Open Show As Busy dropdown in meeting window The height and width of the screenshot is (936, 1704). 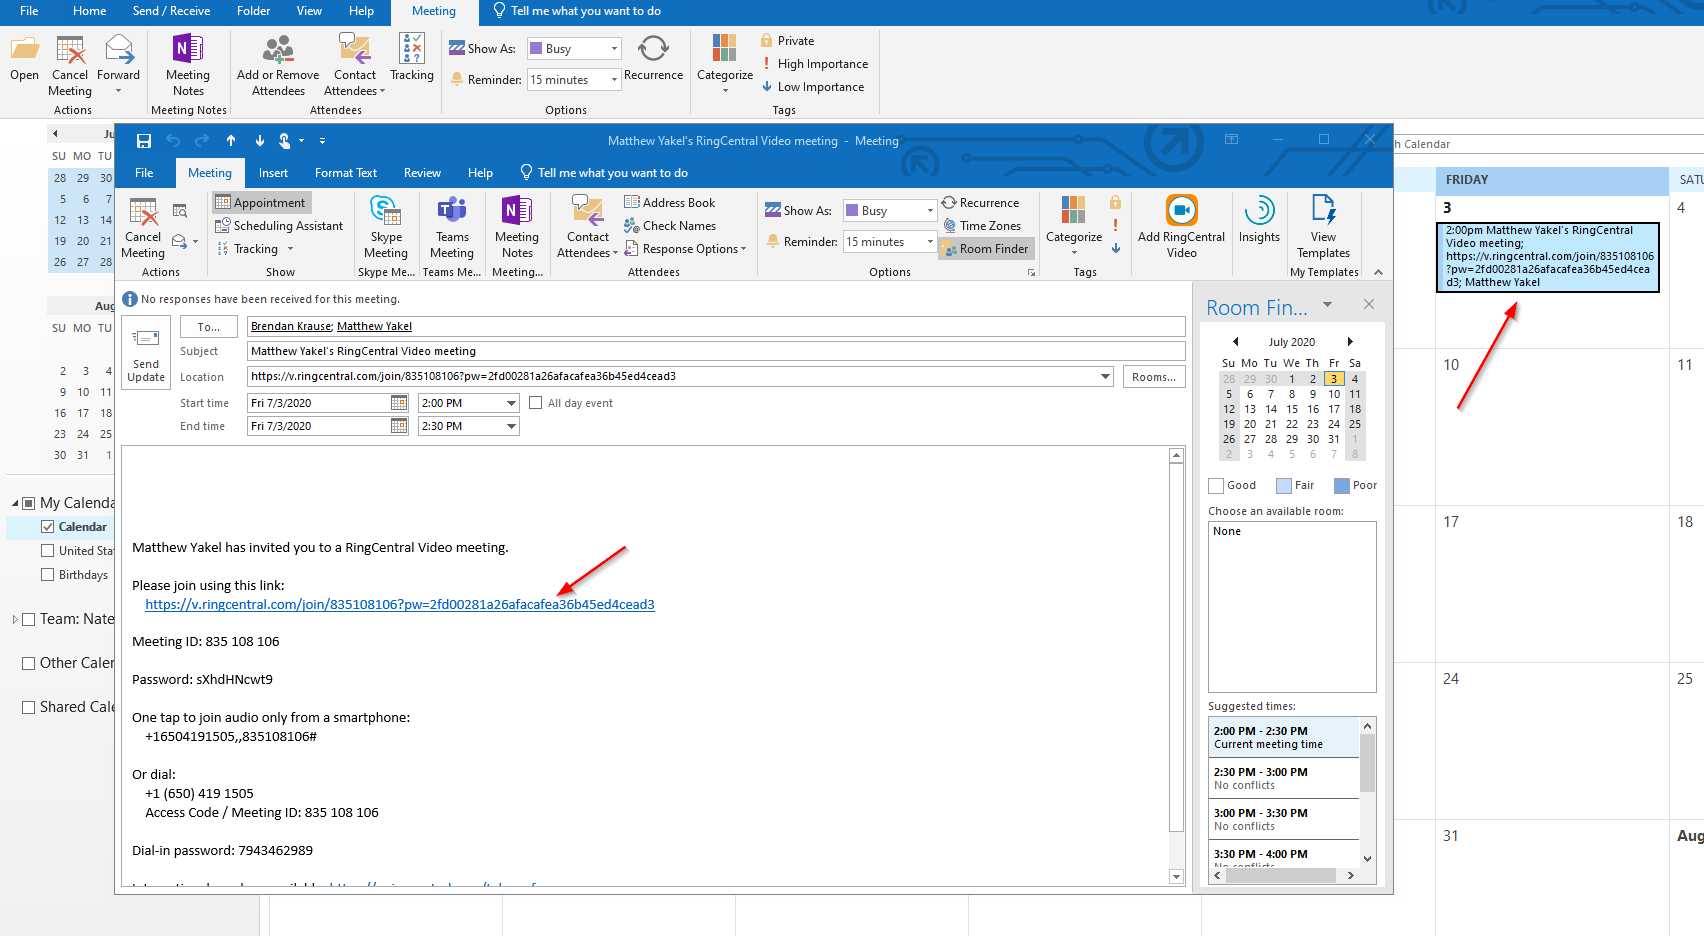coord(930,211)
